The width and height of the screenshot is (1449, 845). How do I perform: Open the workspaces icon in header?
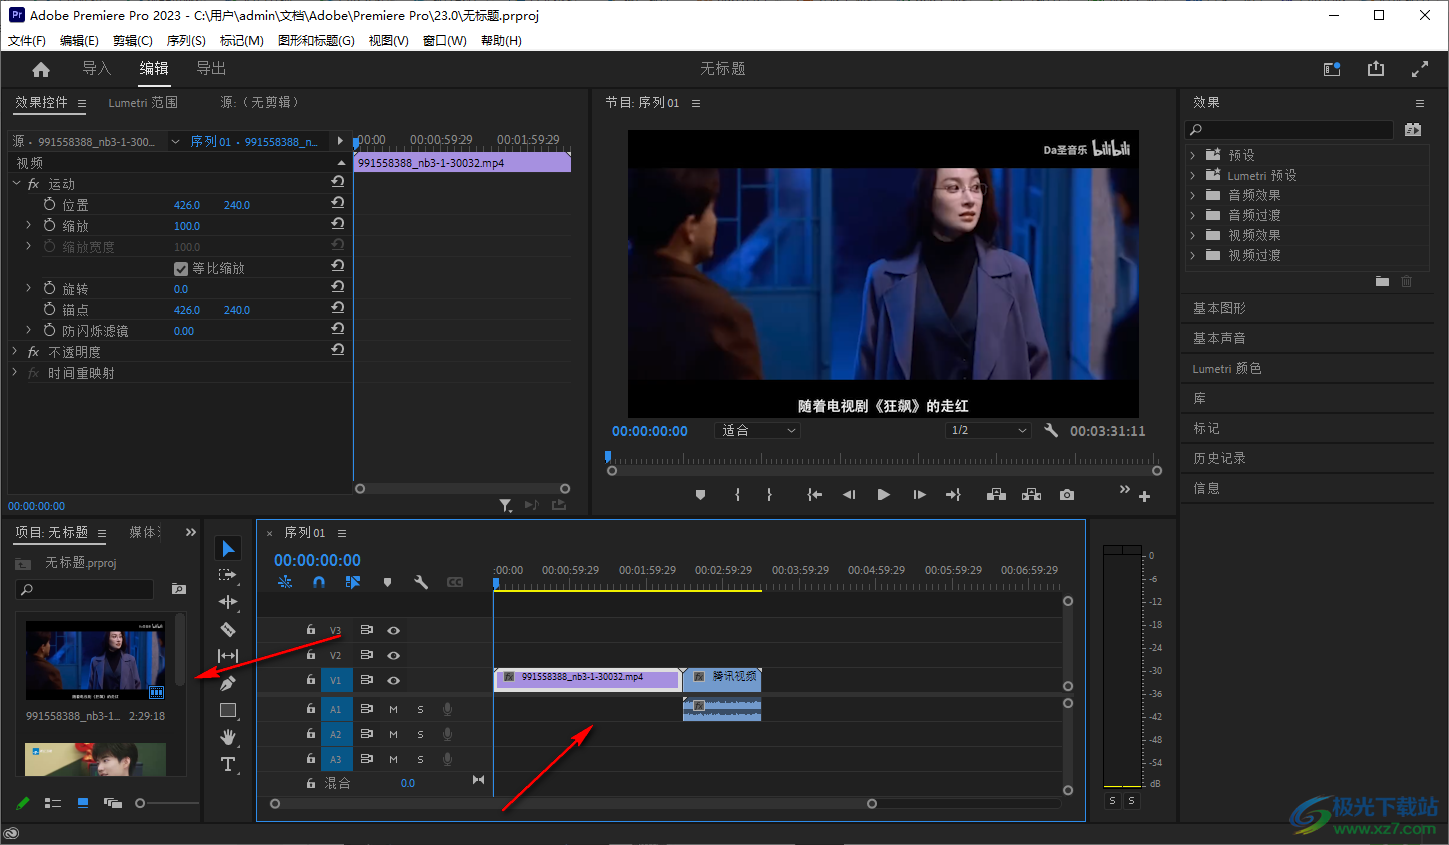click(x=1332, y=69)
